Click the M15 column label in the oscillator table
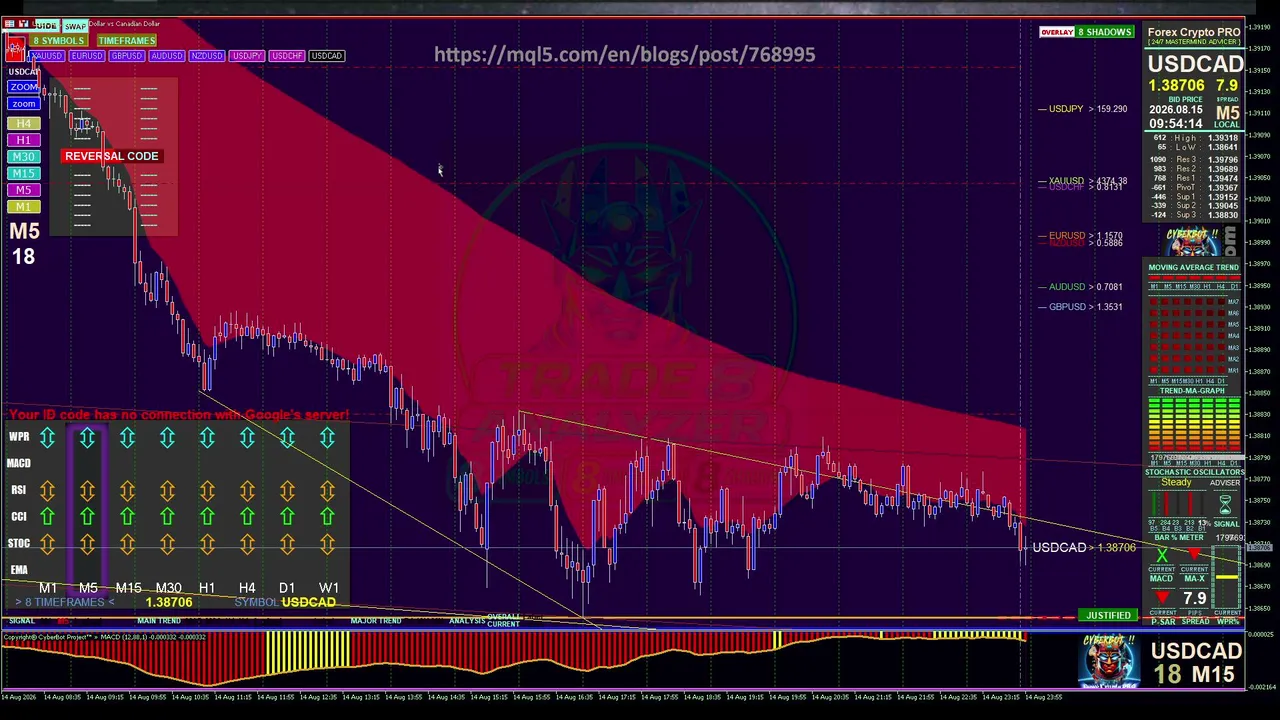This screenshot has height=720, width=1280. pyautogui.click(x=128, y=588)
